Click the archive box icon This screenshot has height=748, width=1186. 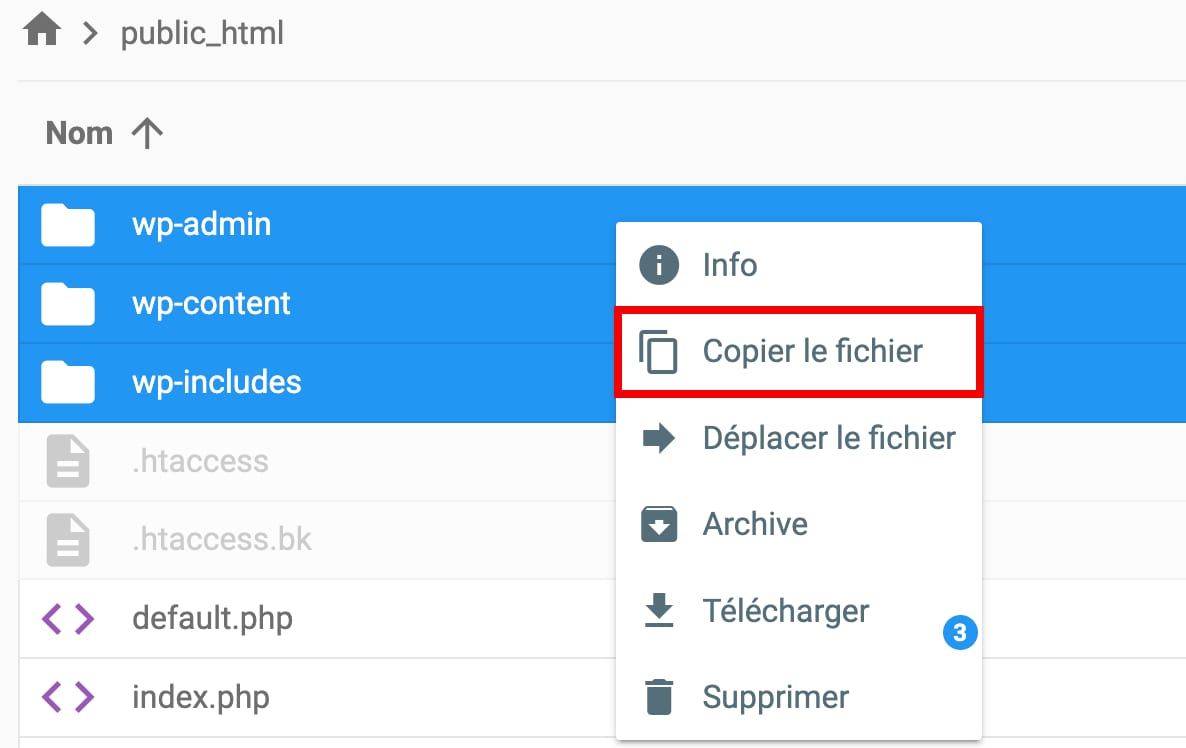[x=658, y=524]
